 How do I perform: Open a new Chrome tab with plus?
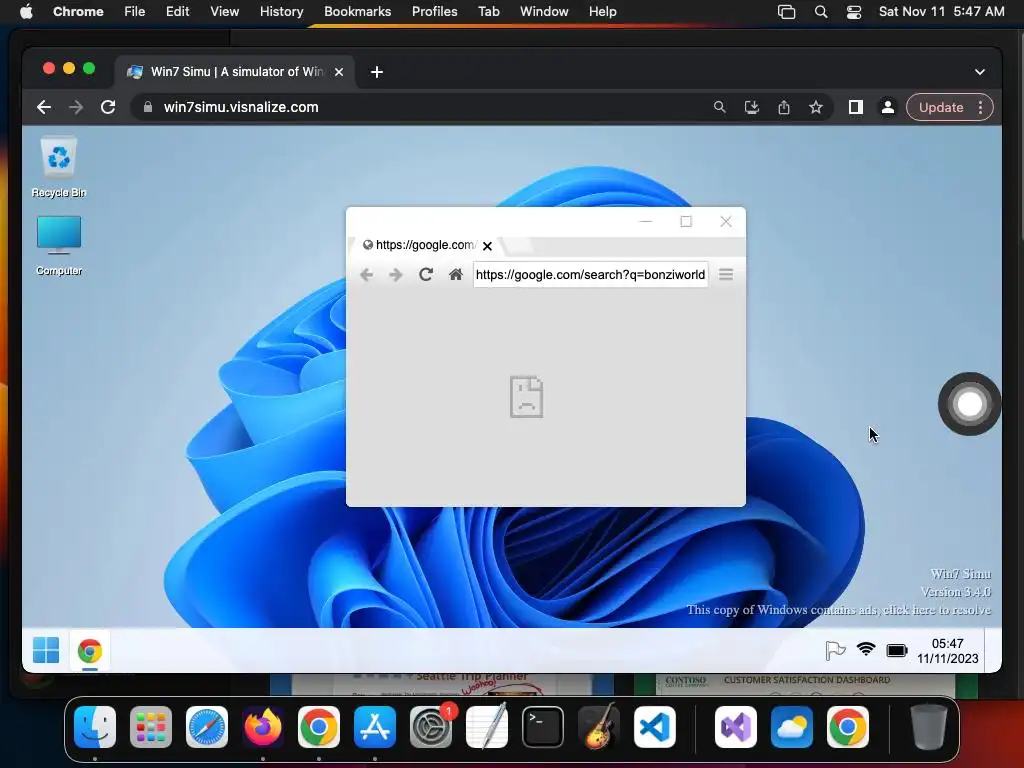[x=377, y=72]
